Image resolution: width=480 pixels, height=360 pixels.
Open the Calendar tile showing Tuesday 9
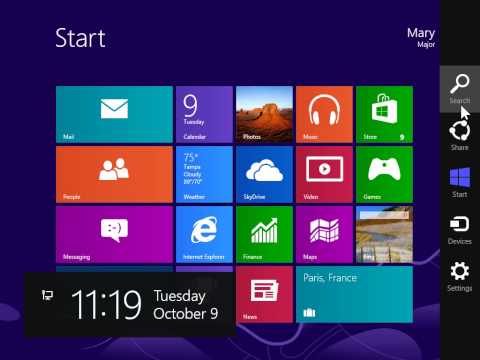tap(204, 114)
